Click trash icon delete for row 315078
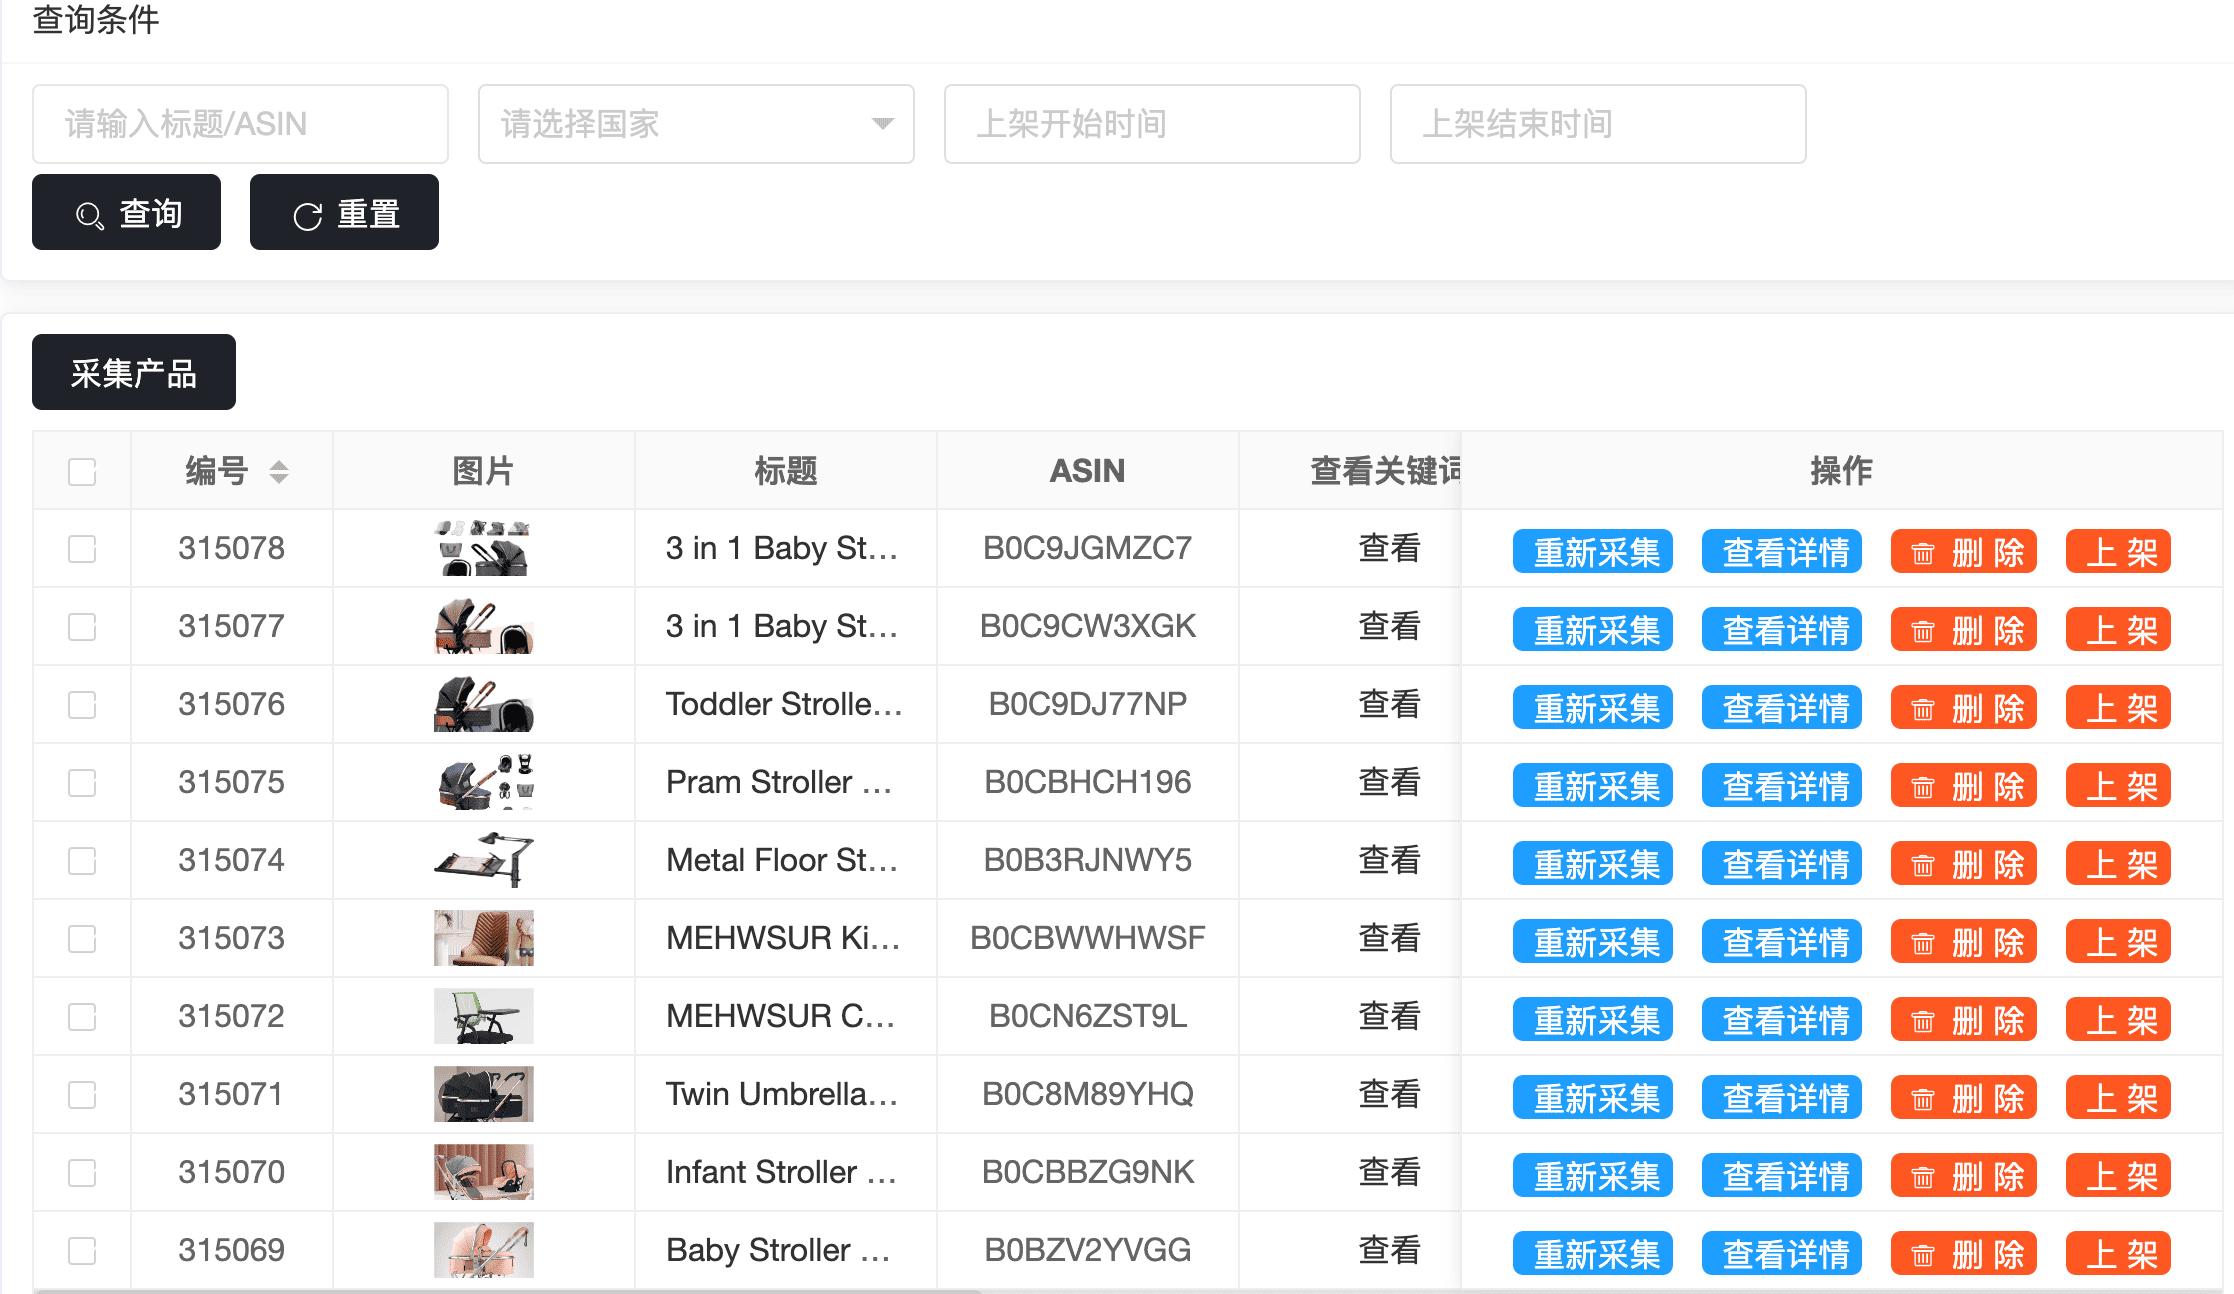The height and width of the screenshot is (1294, 2234). [x=1922, y=553]
